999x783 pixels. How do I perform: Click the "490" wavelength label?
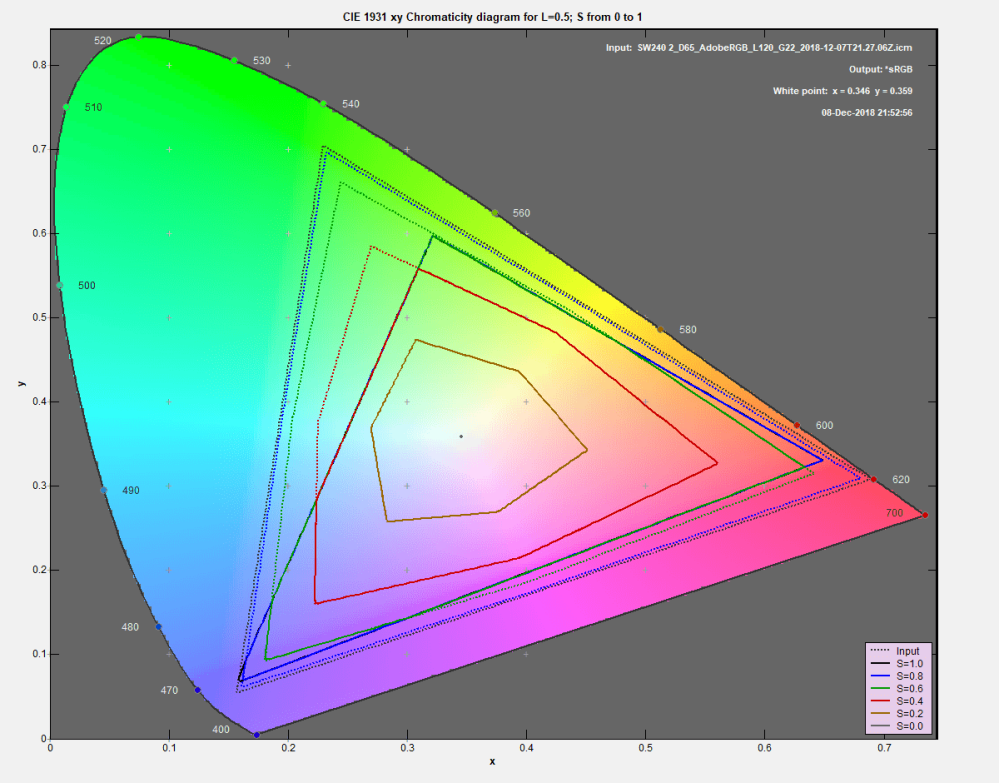pyautogui.click(x=131, y=491)
